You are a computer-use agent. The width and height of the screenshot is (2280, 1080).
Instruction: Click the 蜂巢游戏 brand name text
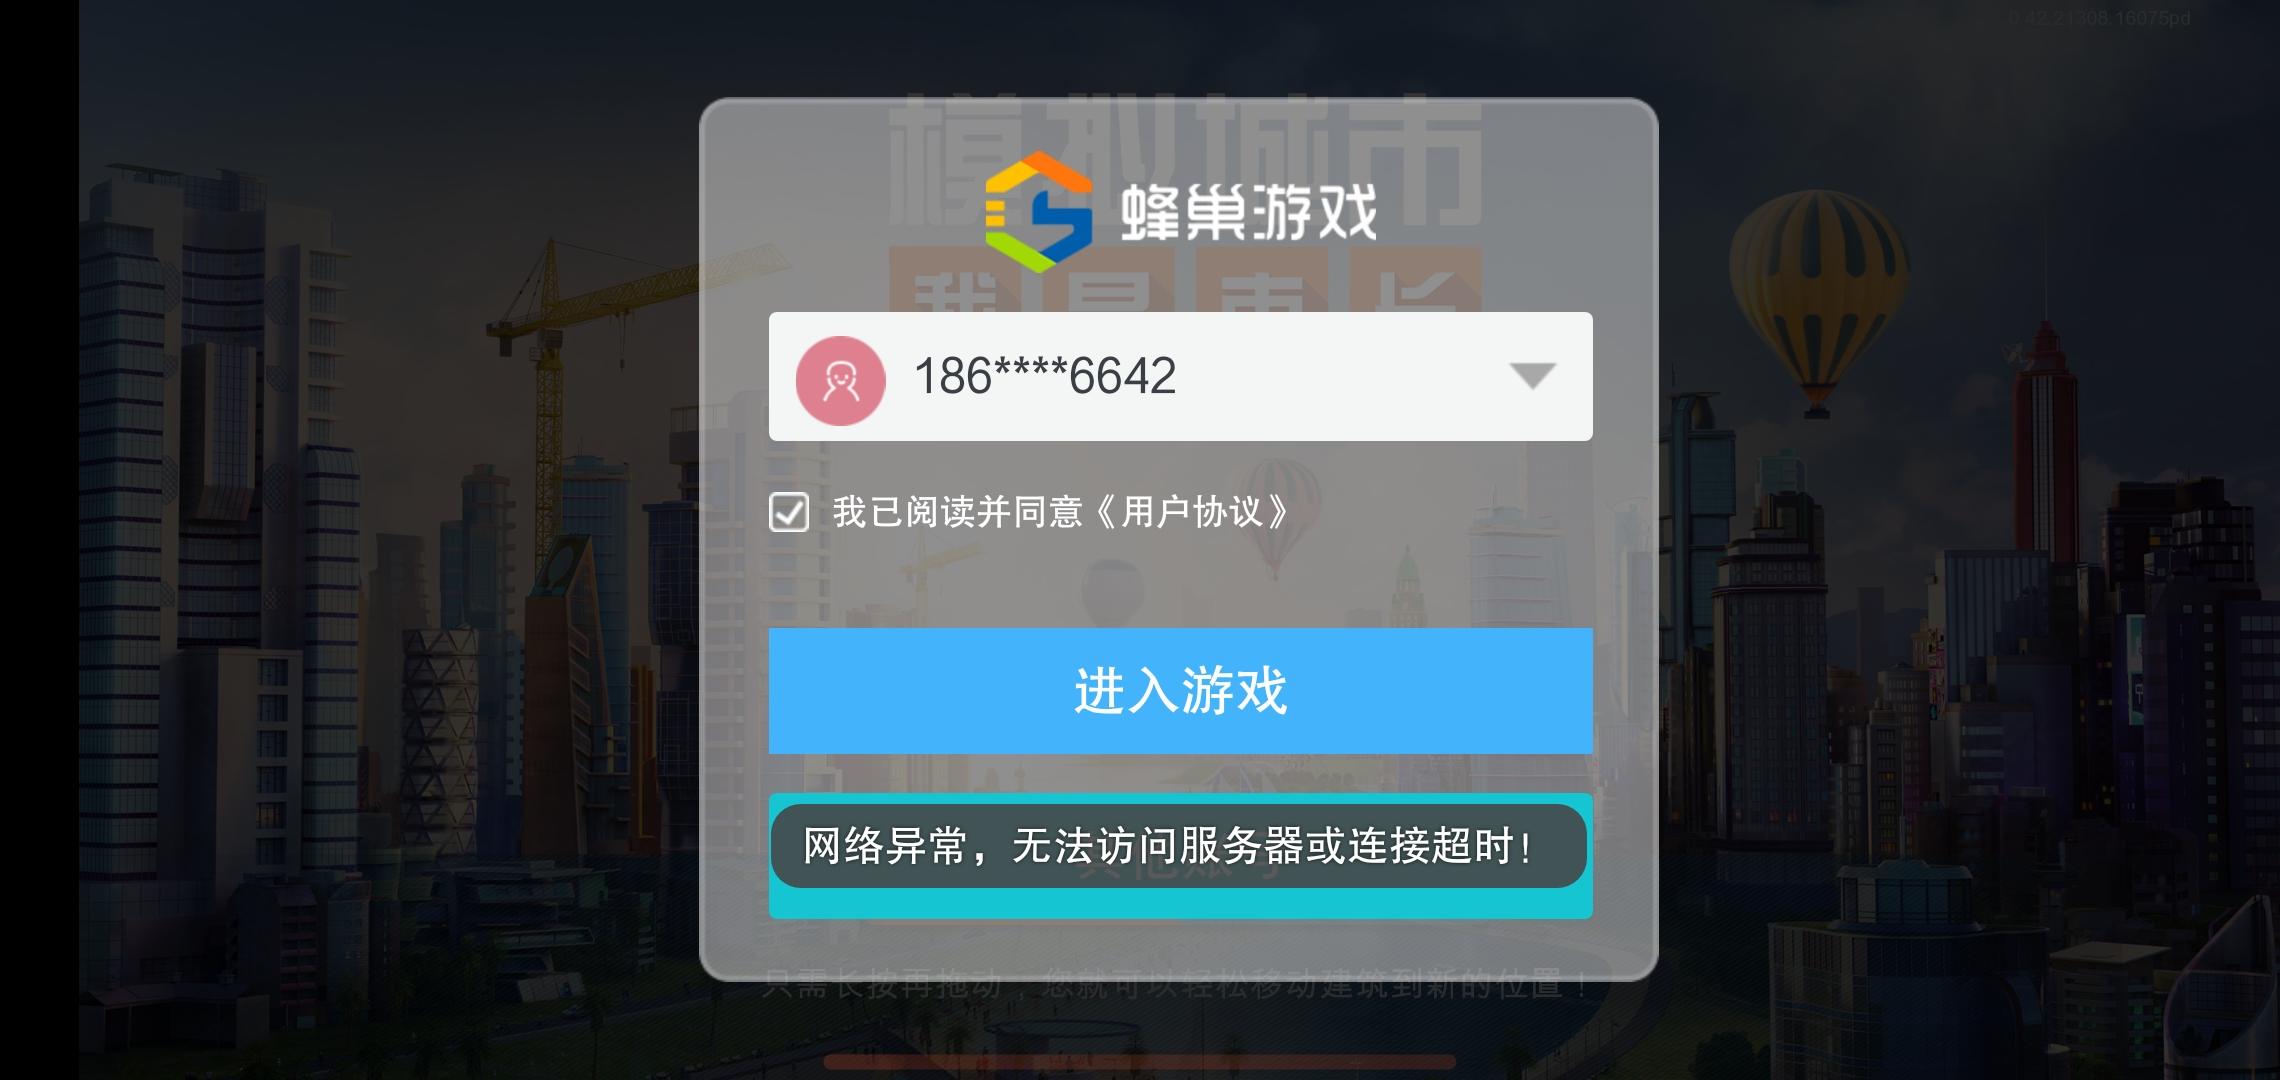point(1248,212)
